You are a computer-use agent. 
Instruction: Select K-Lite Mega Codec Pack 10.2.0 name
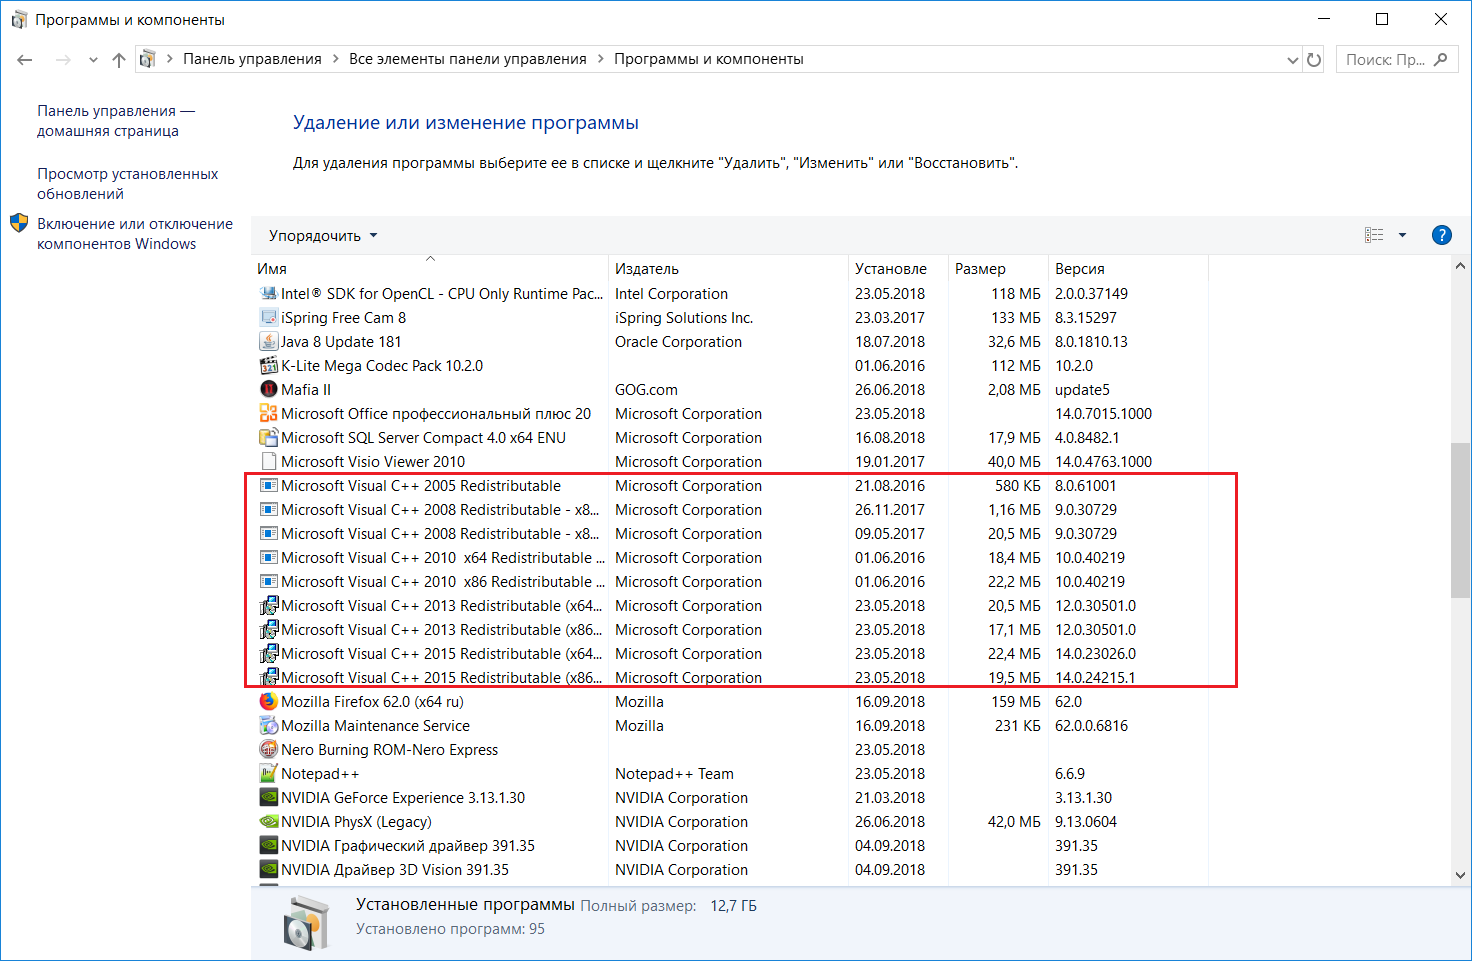tap(382, 366)
